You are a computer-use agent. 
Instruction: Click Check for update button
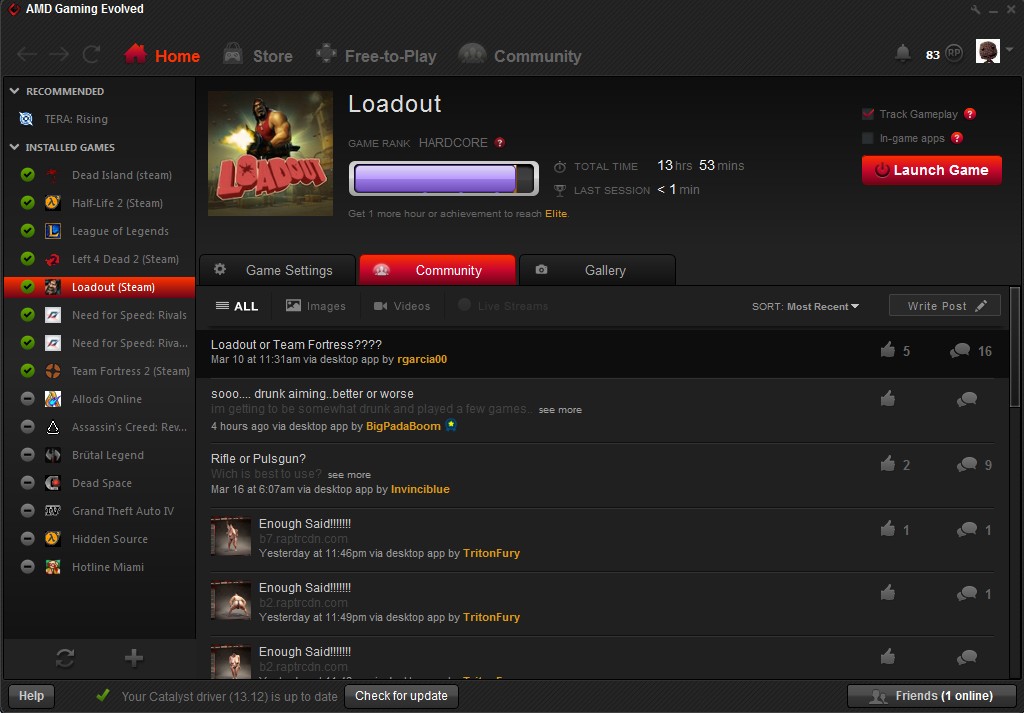tap(401, 695)
